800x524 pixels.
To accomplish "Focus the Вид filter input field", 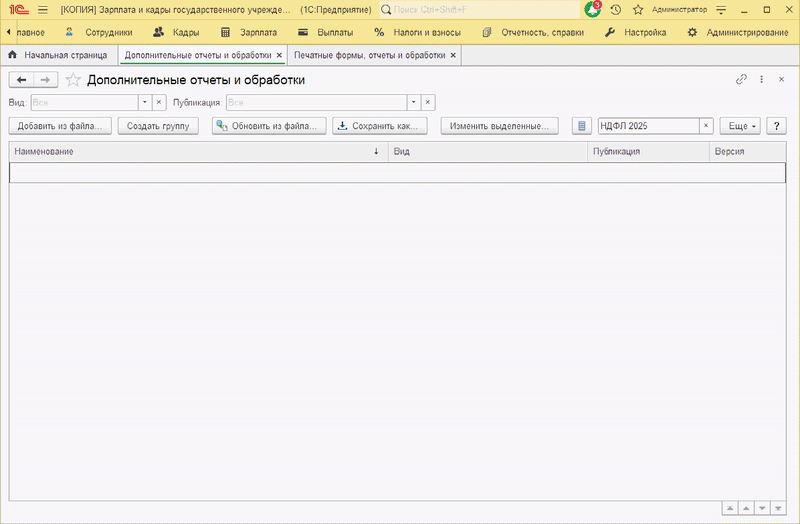I will (85, 103).
